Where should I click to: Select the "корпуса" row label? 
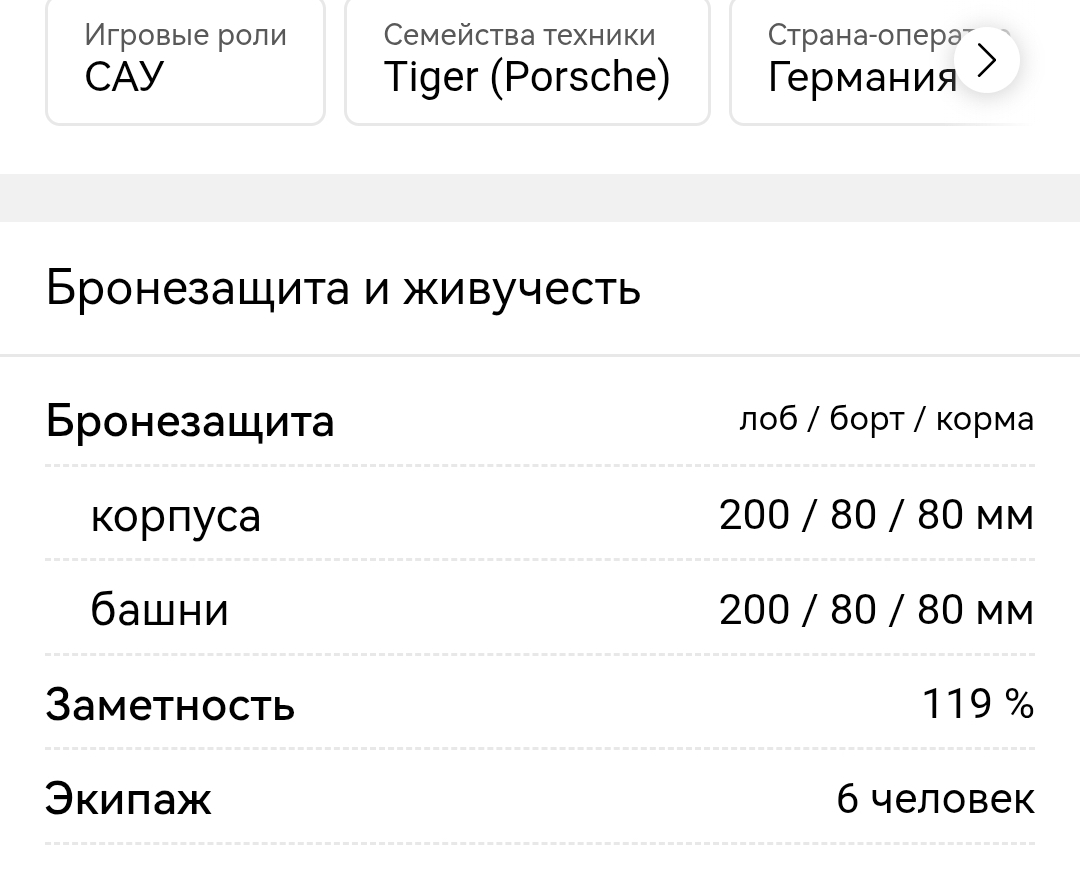tap(175, 516)
